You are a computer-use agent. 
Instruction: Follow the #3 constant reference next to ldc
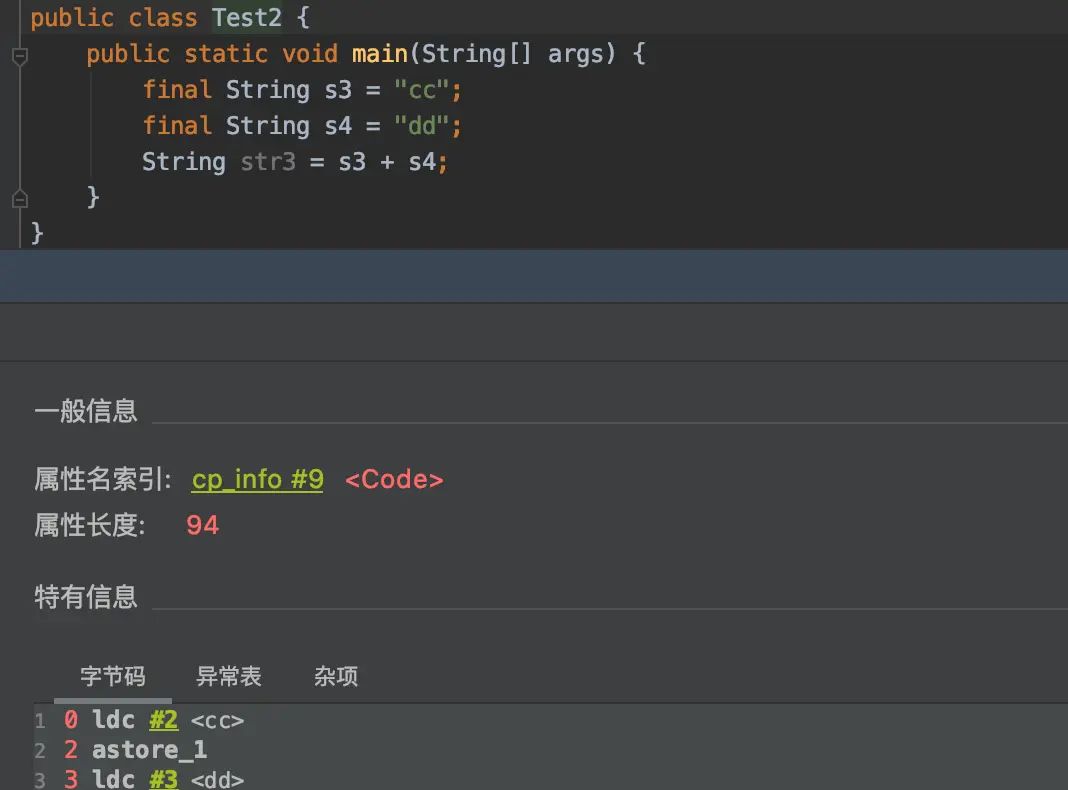click(x=164, y=778)
